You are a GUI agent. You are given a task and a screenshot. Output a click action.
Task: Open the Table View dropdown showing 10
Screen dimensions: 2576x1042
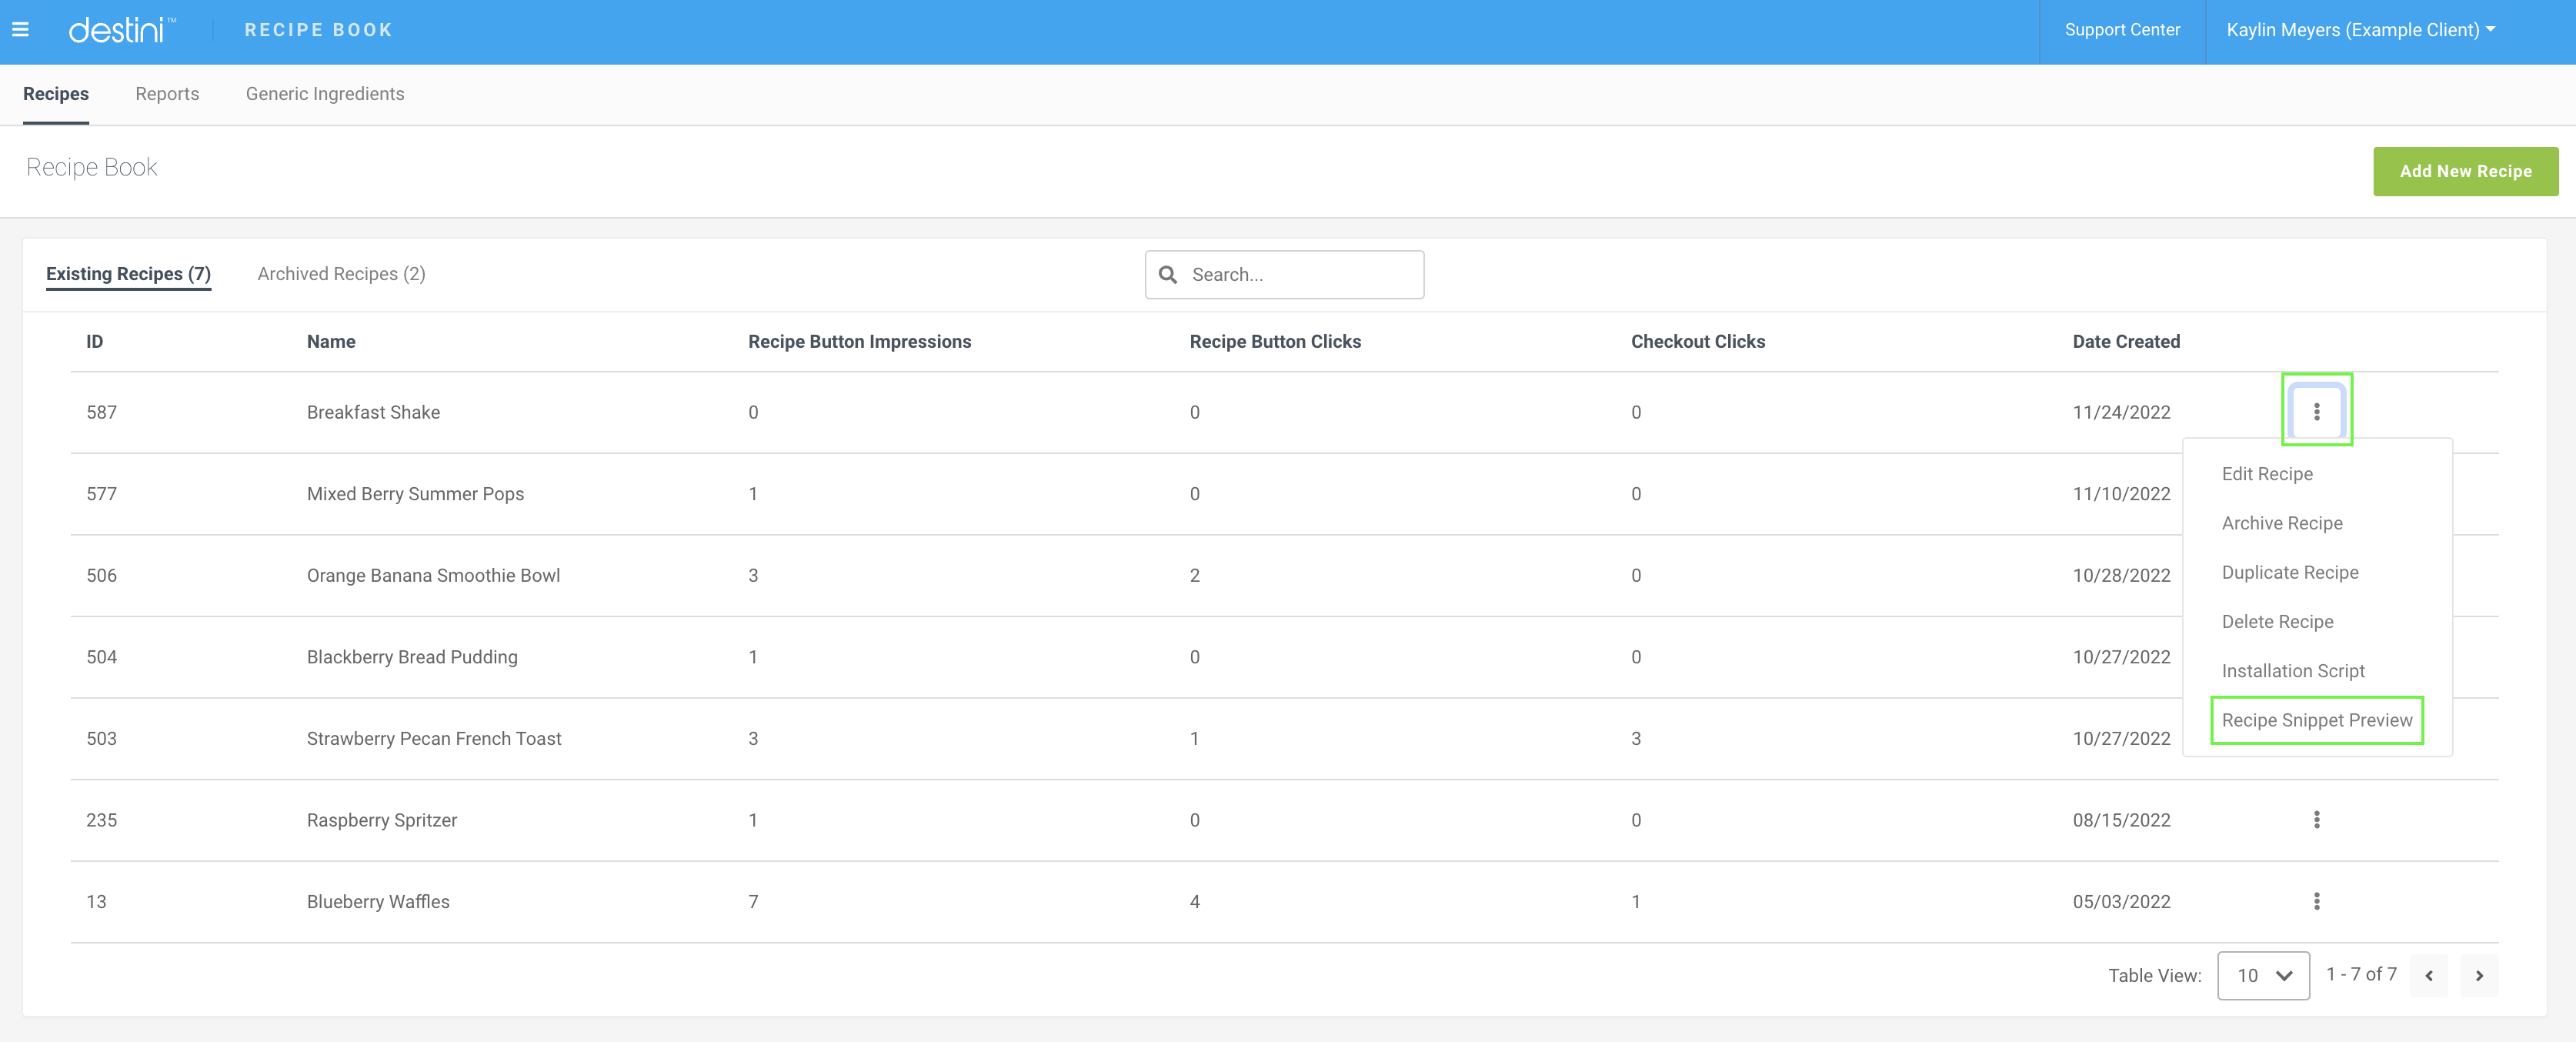click(x=2263, y=975)
